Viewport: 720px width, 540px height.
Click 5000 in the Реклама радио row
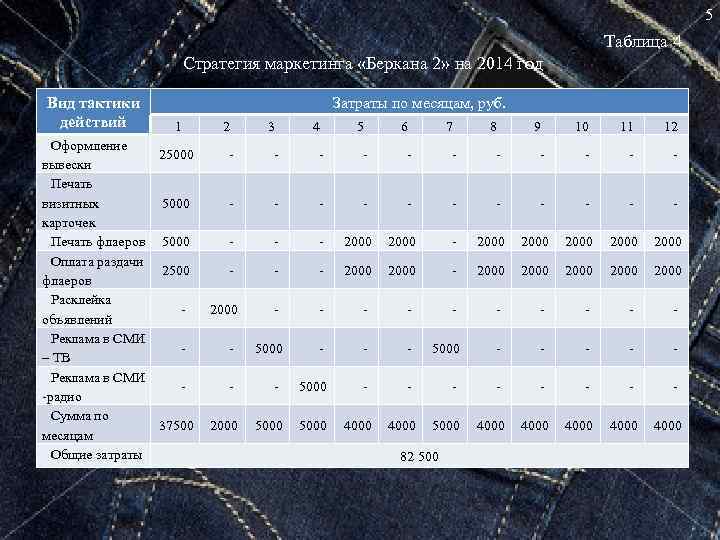point(313,387)
